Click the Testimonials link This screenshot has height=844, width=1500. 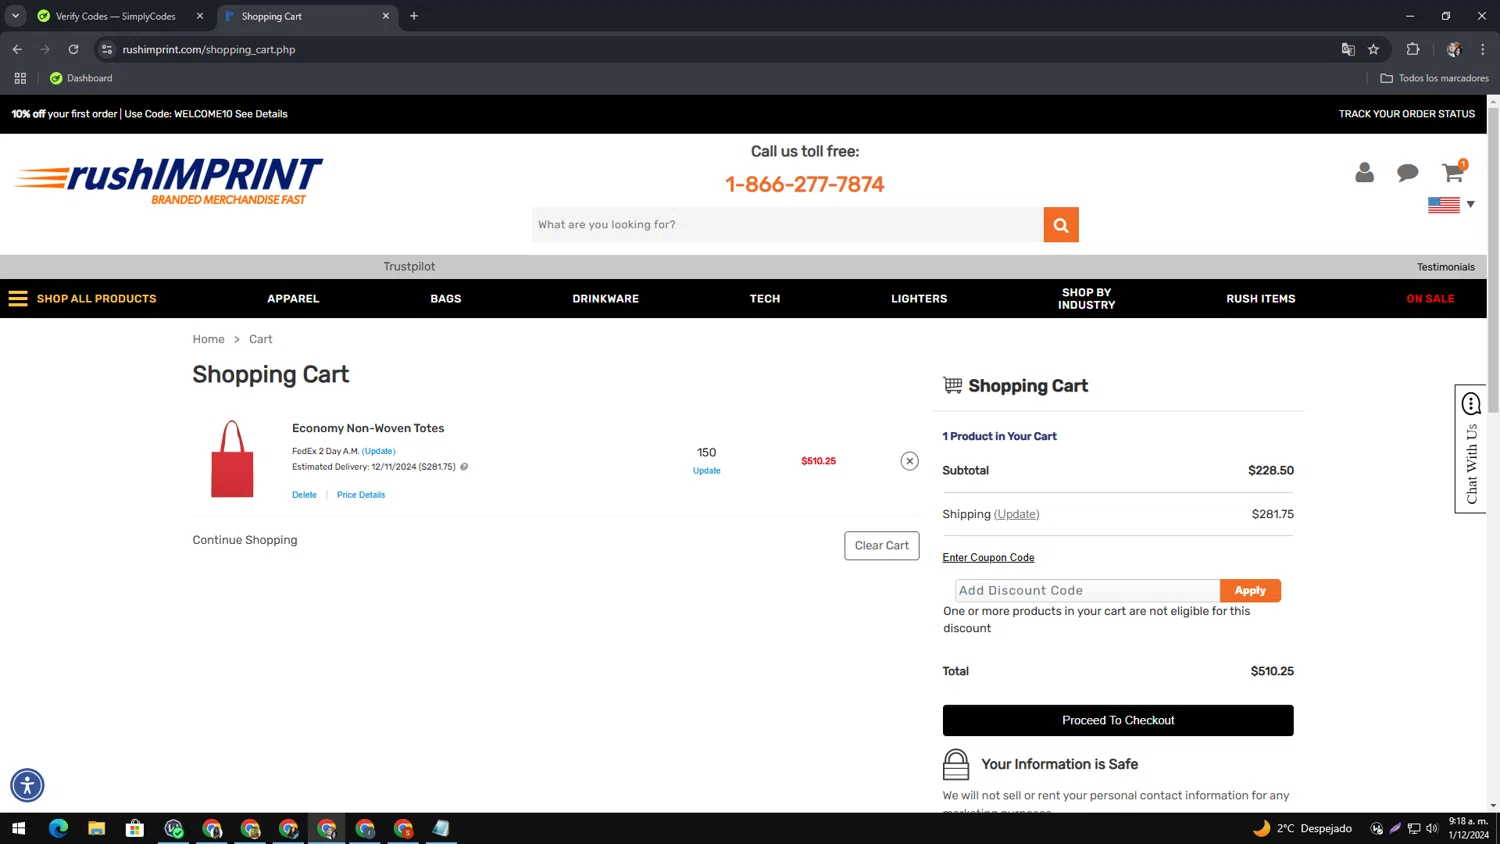(1445, 267)
